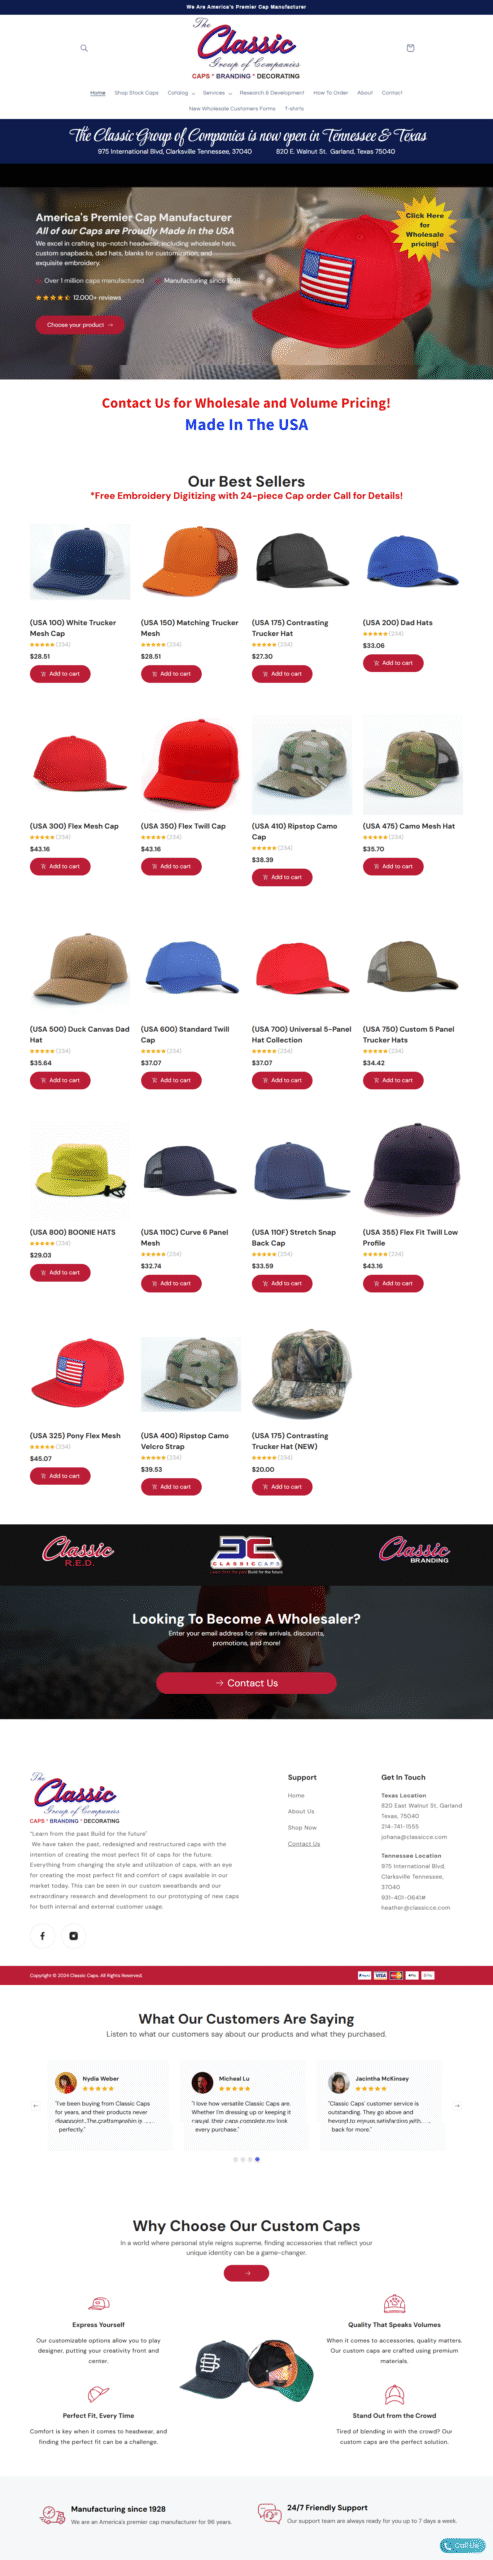This screenshot has width=493, height=2560.
Task: Open the search magnifier icon
Action: point(84,48)
